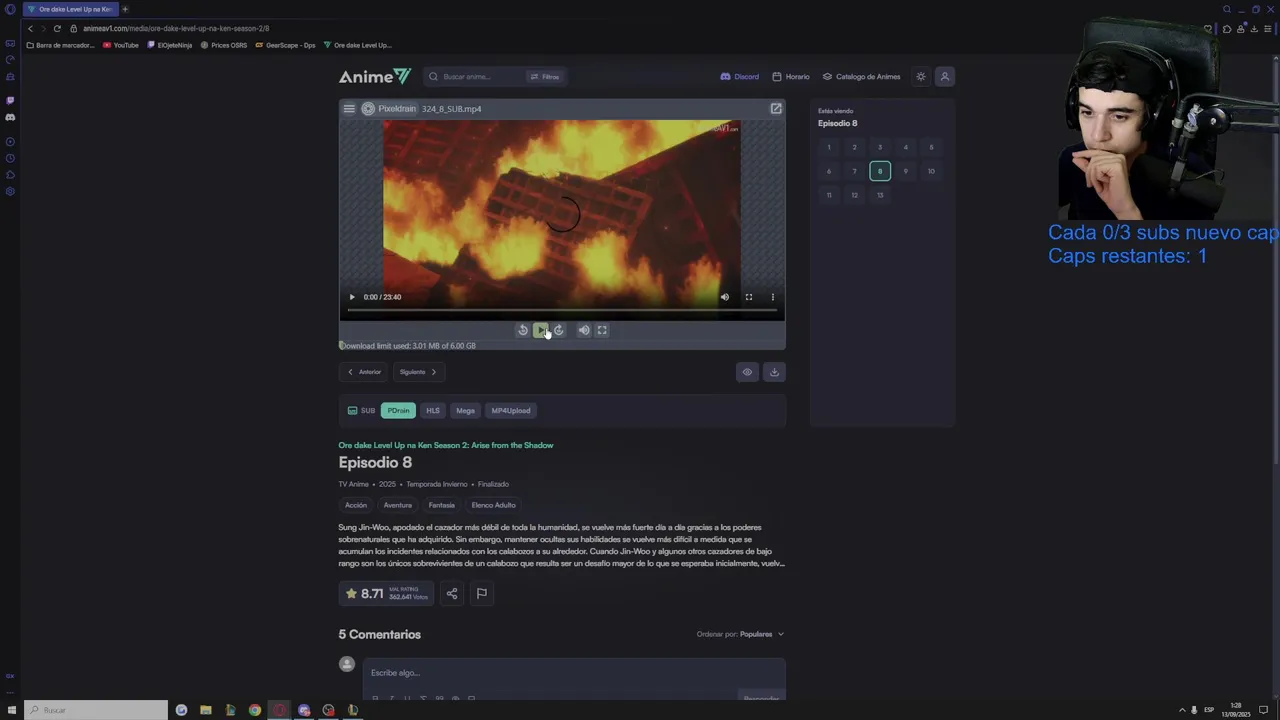Open the user profile icon
The height and width of the screenshot is (720, 1280).
[x=944, y=77]
